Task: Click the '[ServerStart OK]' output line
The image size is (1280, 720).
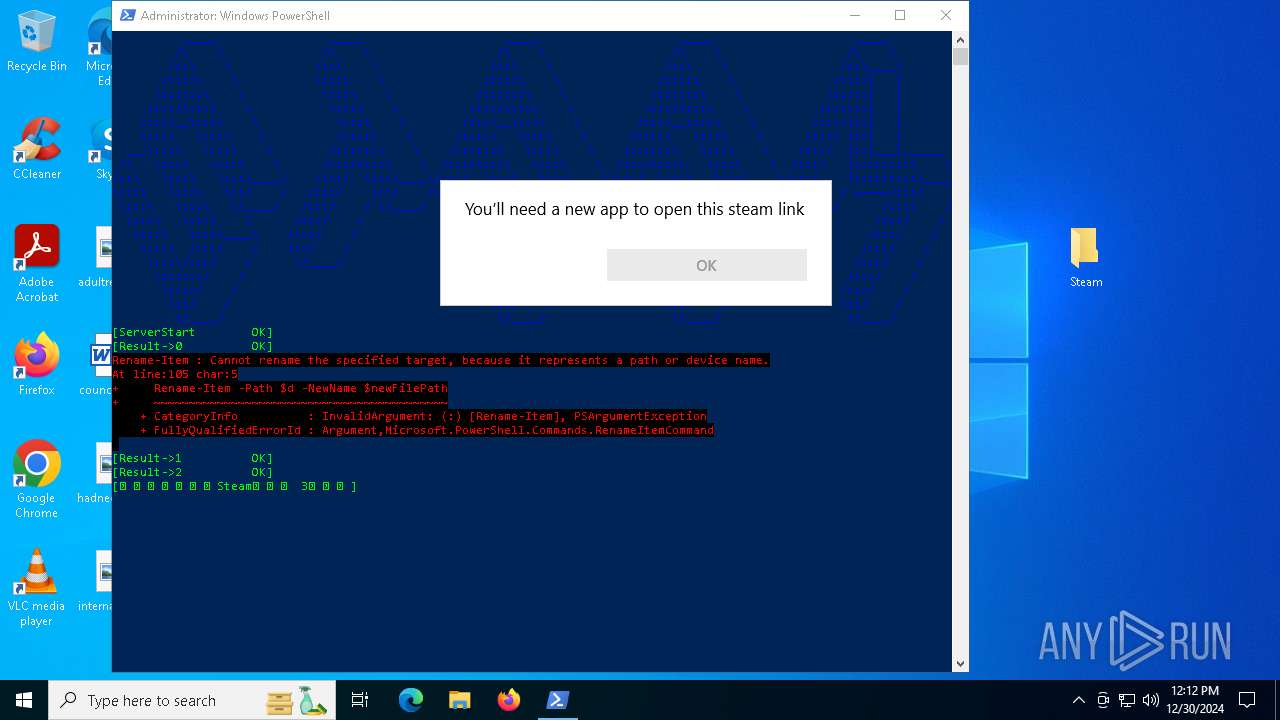Action: tap(192, 332)
